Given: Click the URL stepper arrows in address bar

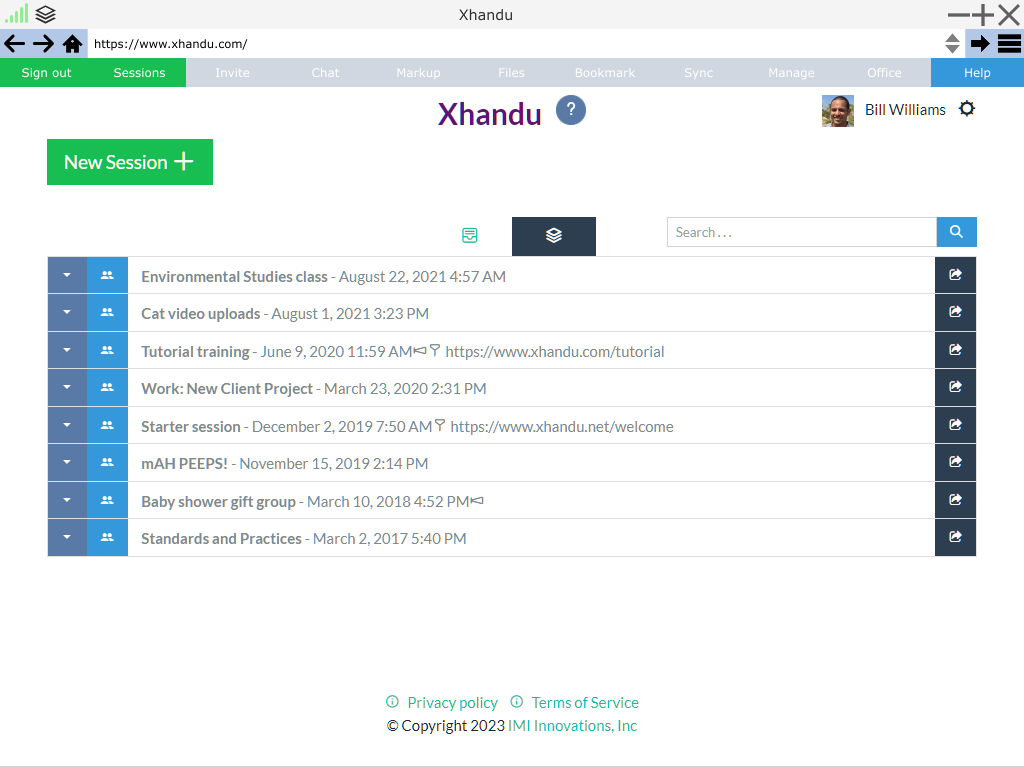Looking at the screenshot, I should 952,44.
